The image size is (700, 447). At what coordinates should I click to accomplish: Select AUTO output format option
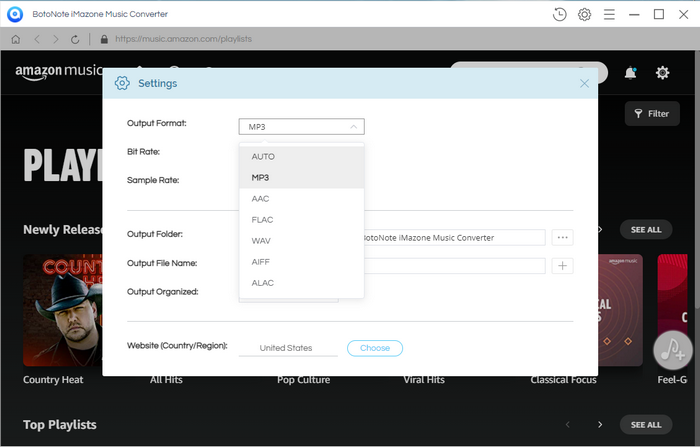(302, 157)
